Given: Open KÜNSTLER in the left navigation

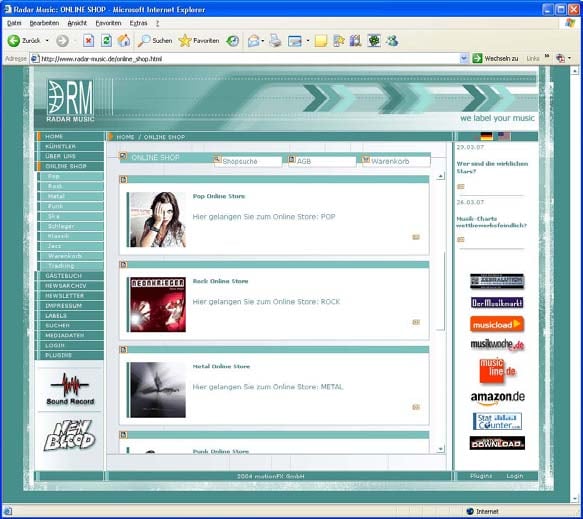Looking at the screenshot, I should click(x=70, y=146).
